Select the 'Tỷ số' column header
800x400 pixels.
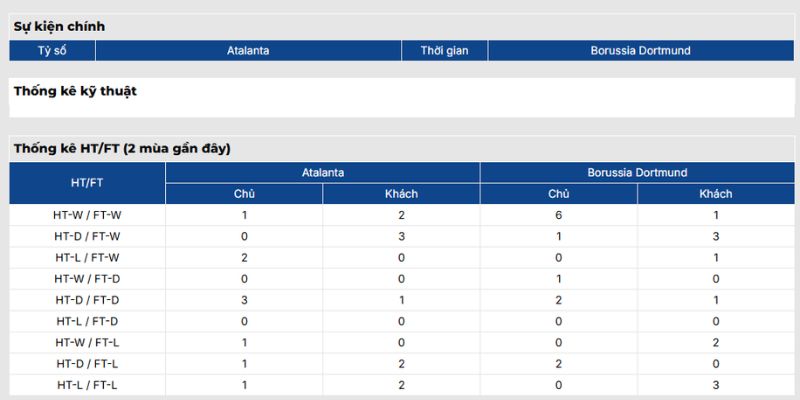(x=52, y=50)
